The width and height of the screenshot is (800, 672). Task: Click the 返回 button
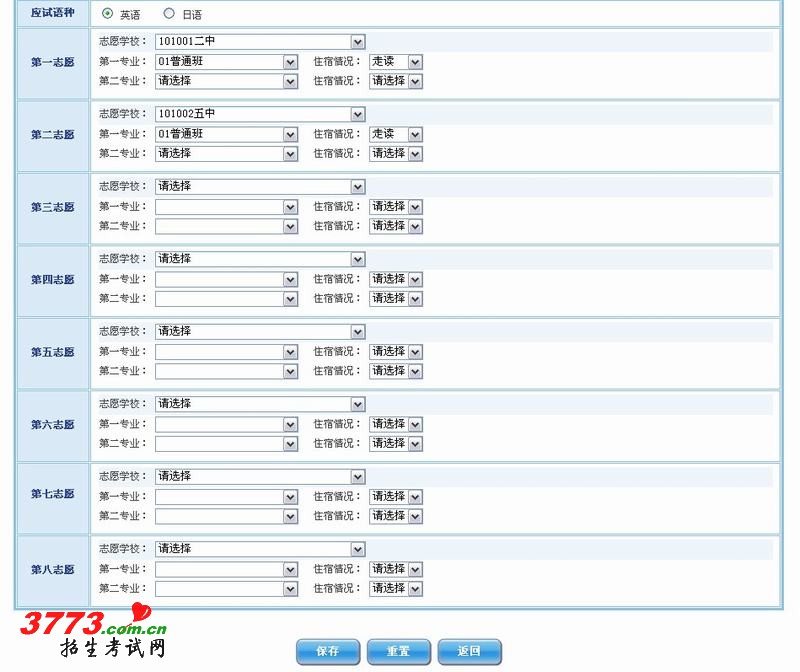pyautogui.click(x=469, y=651)
